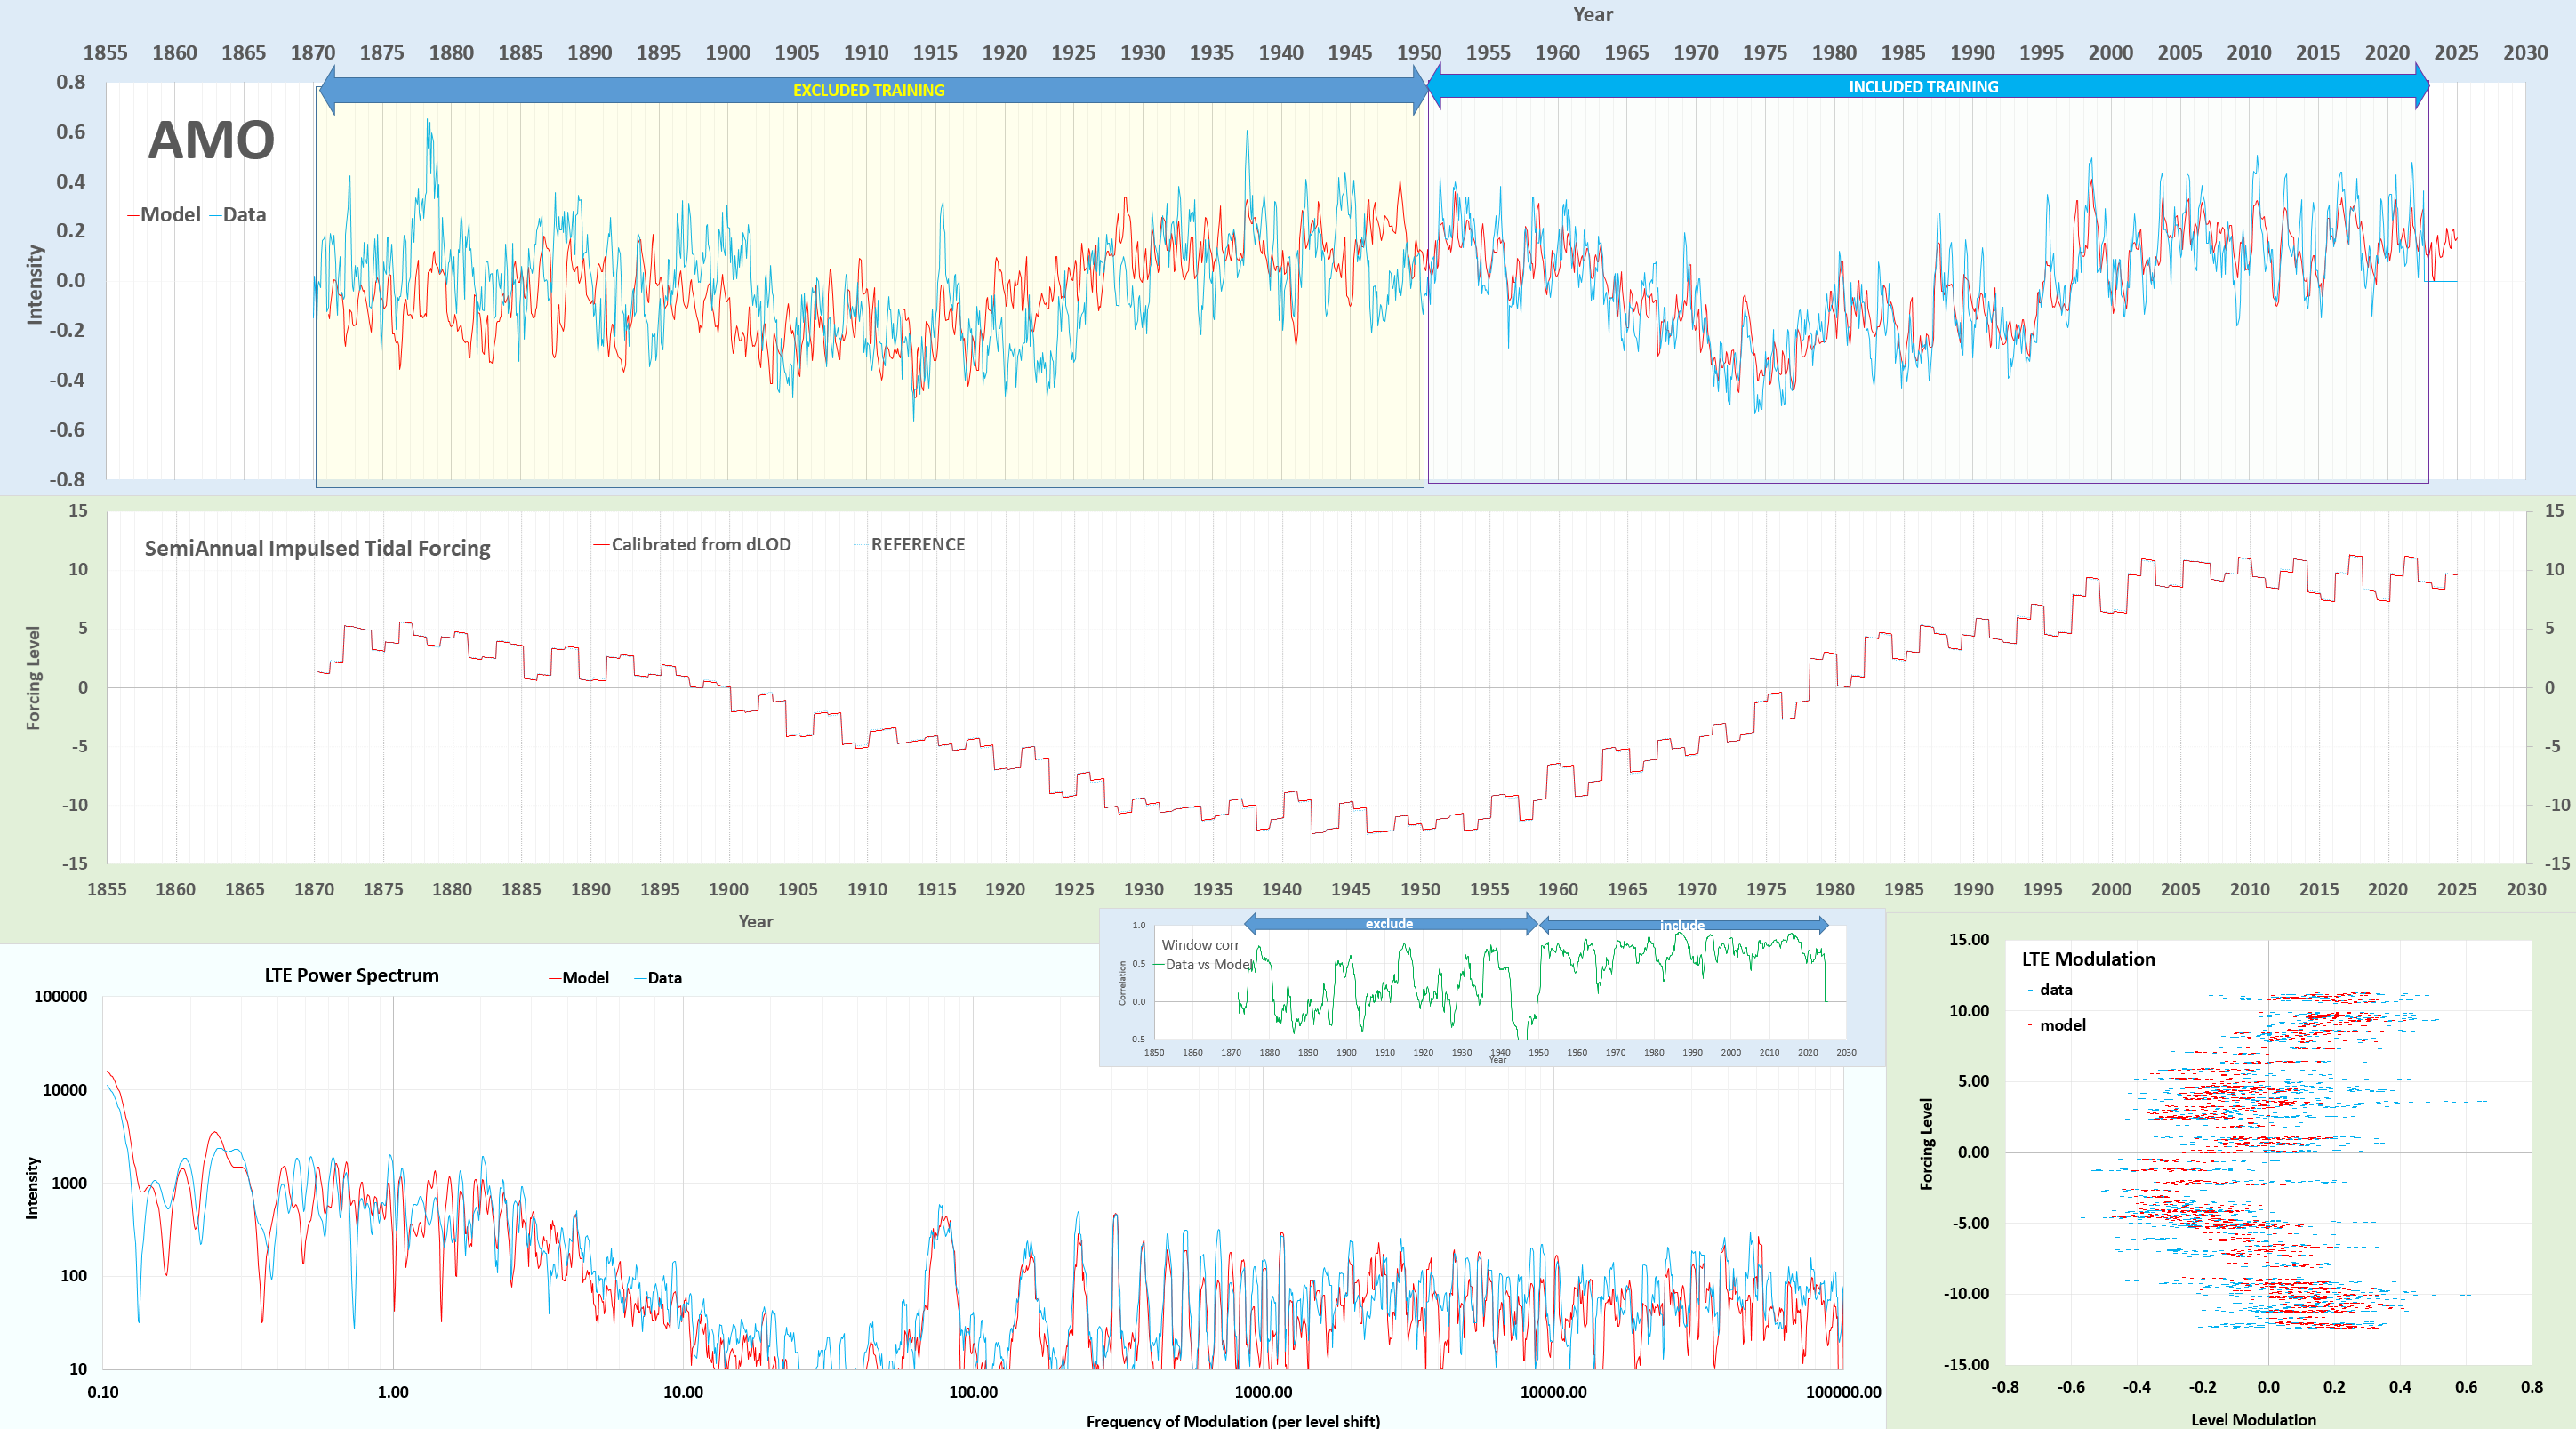This screenshot has width=2576, height=1429.
Task: Click the 0.8 tick on Level Modulation axis
Action: click(2531, 1387)
